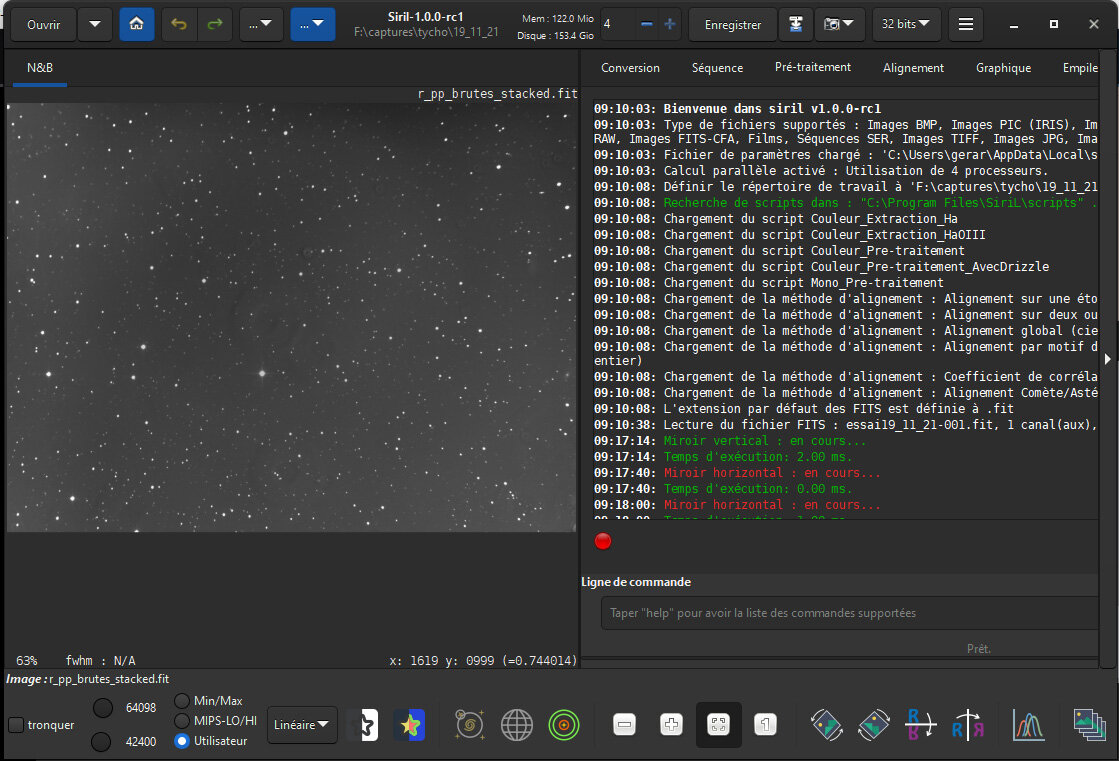
Task: Click the pixel coordinates readout text
Action: coord(483,661)
